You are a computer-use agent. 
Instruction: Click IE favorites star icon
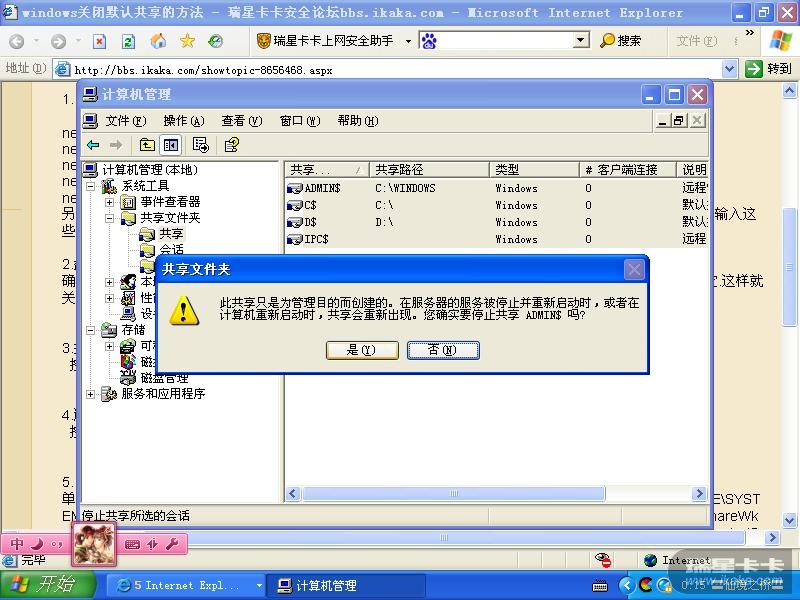click(x=187, y=41)
